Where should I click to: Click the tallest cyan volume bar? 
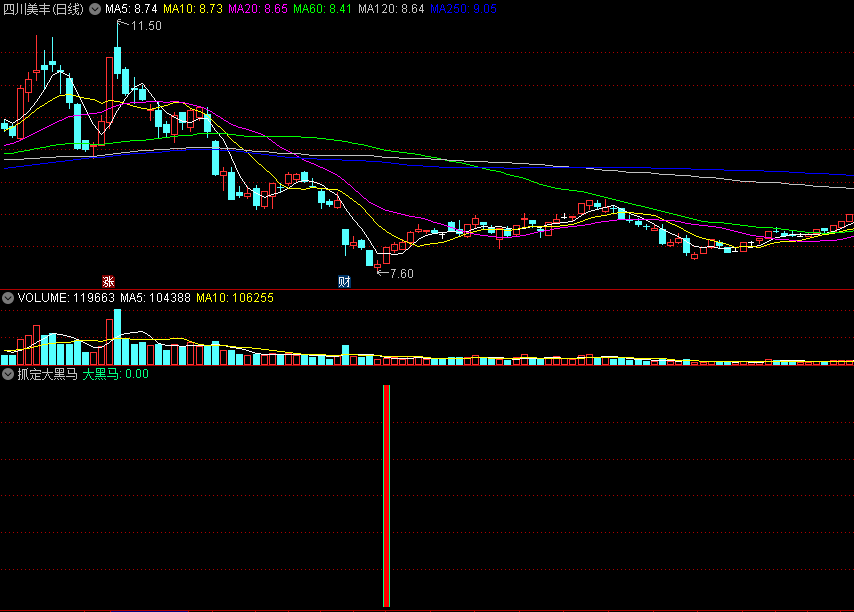118,337
